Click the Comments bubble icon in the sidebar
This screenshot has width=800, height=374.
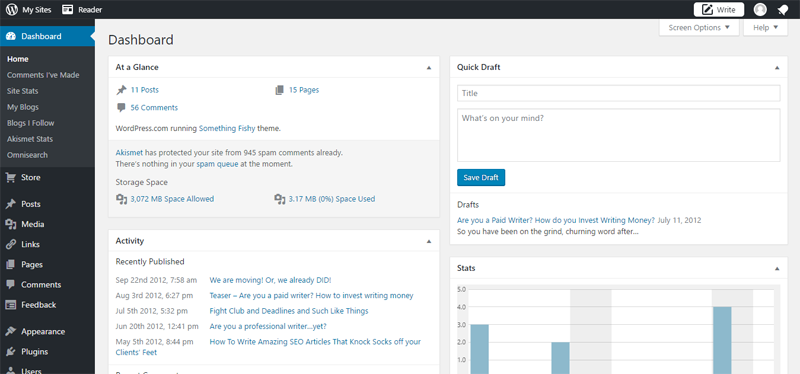(x=11, y=285)
